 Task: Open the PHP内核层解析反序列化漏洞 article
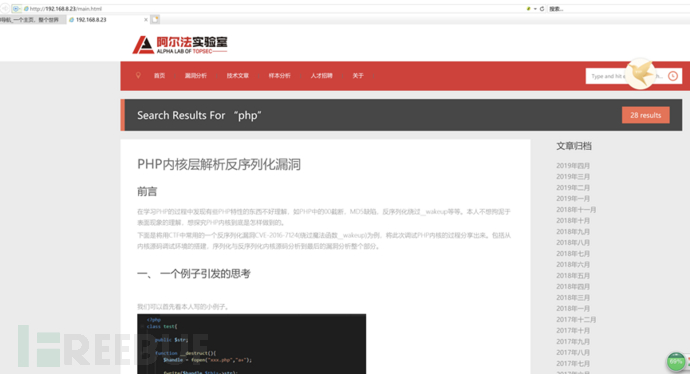219,165
